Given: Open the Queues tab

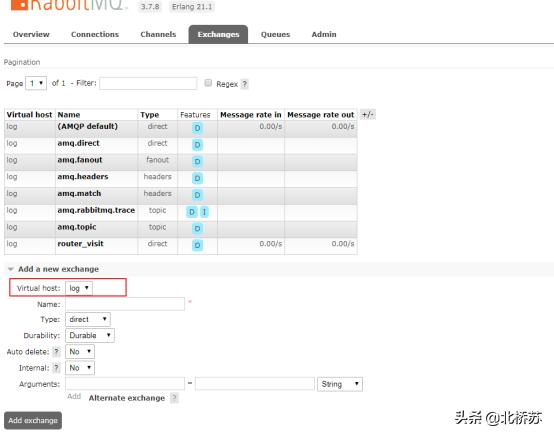Looking at the screenshot, I should (275, 34).
